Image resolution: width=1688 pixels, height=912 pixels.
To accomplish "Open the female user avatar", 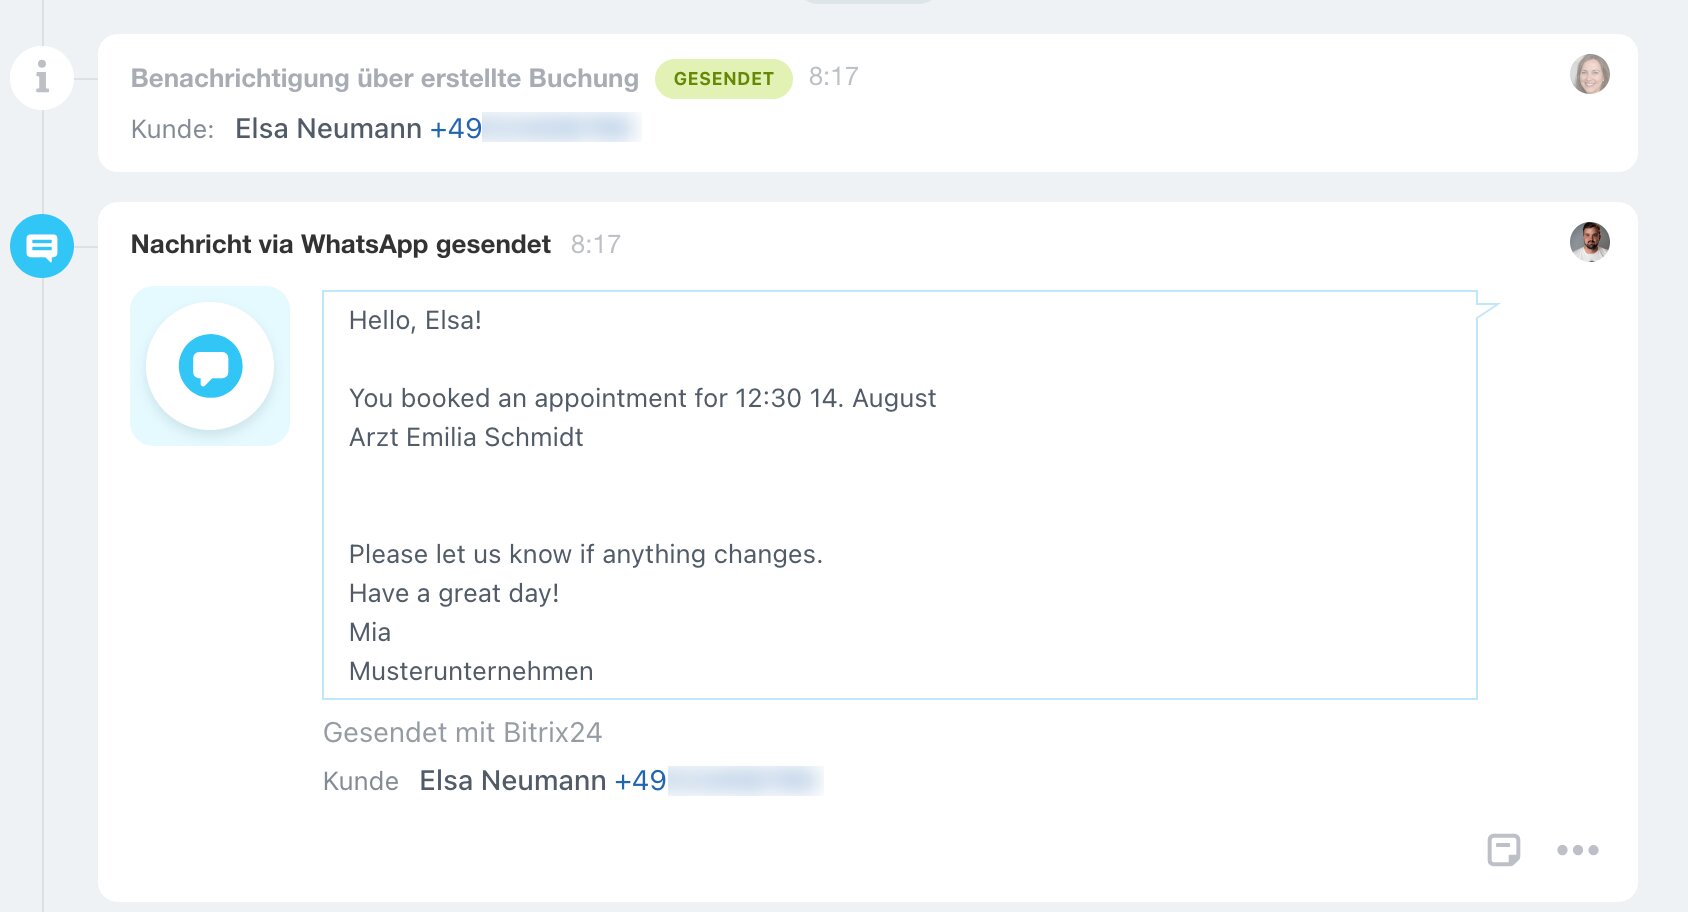I will tap(1589, 74).
